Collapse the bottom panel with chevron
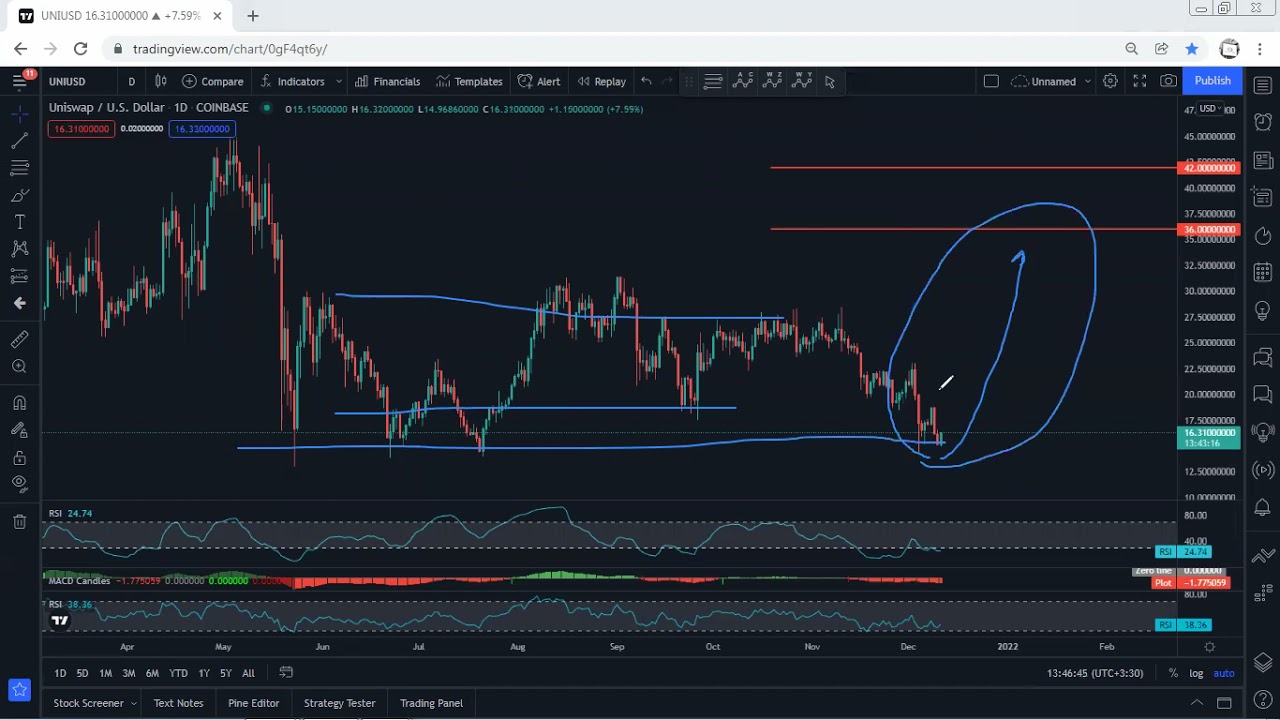This screenshot has width=1280, height=720. [x=1196, y=703]
